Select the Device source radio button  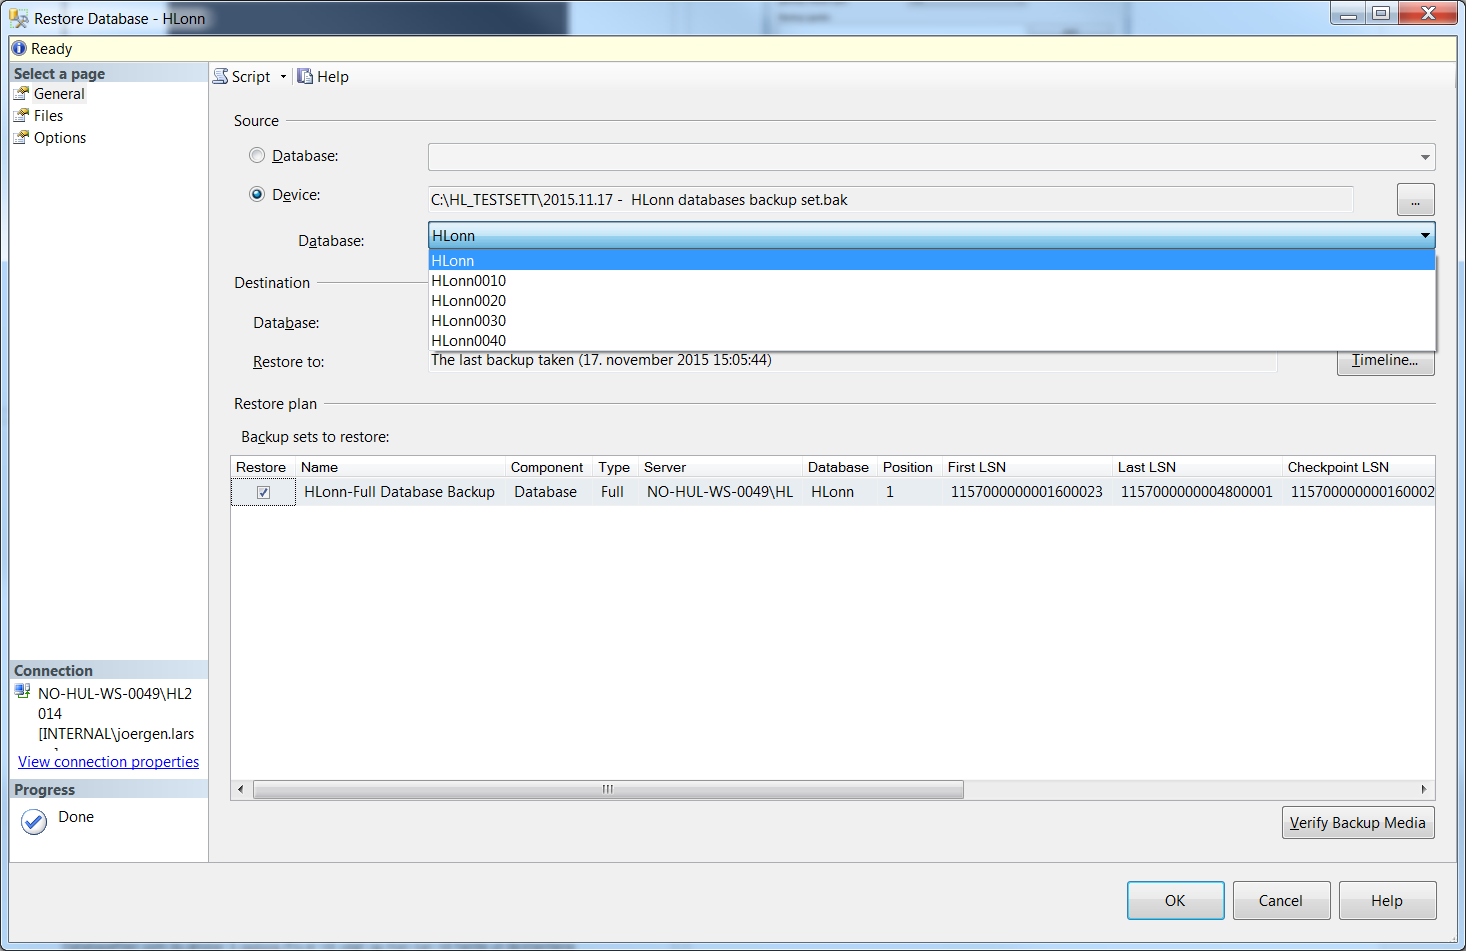(257, 194)
